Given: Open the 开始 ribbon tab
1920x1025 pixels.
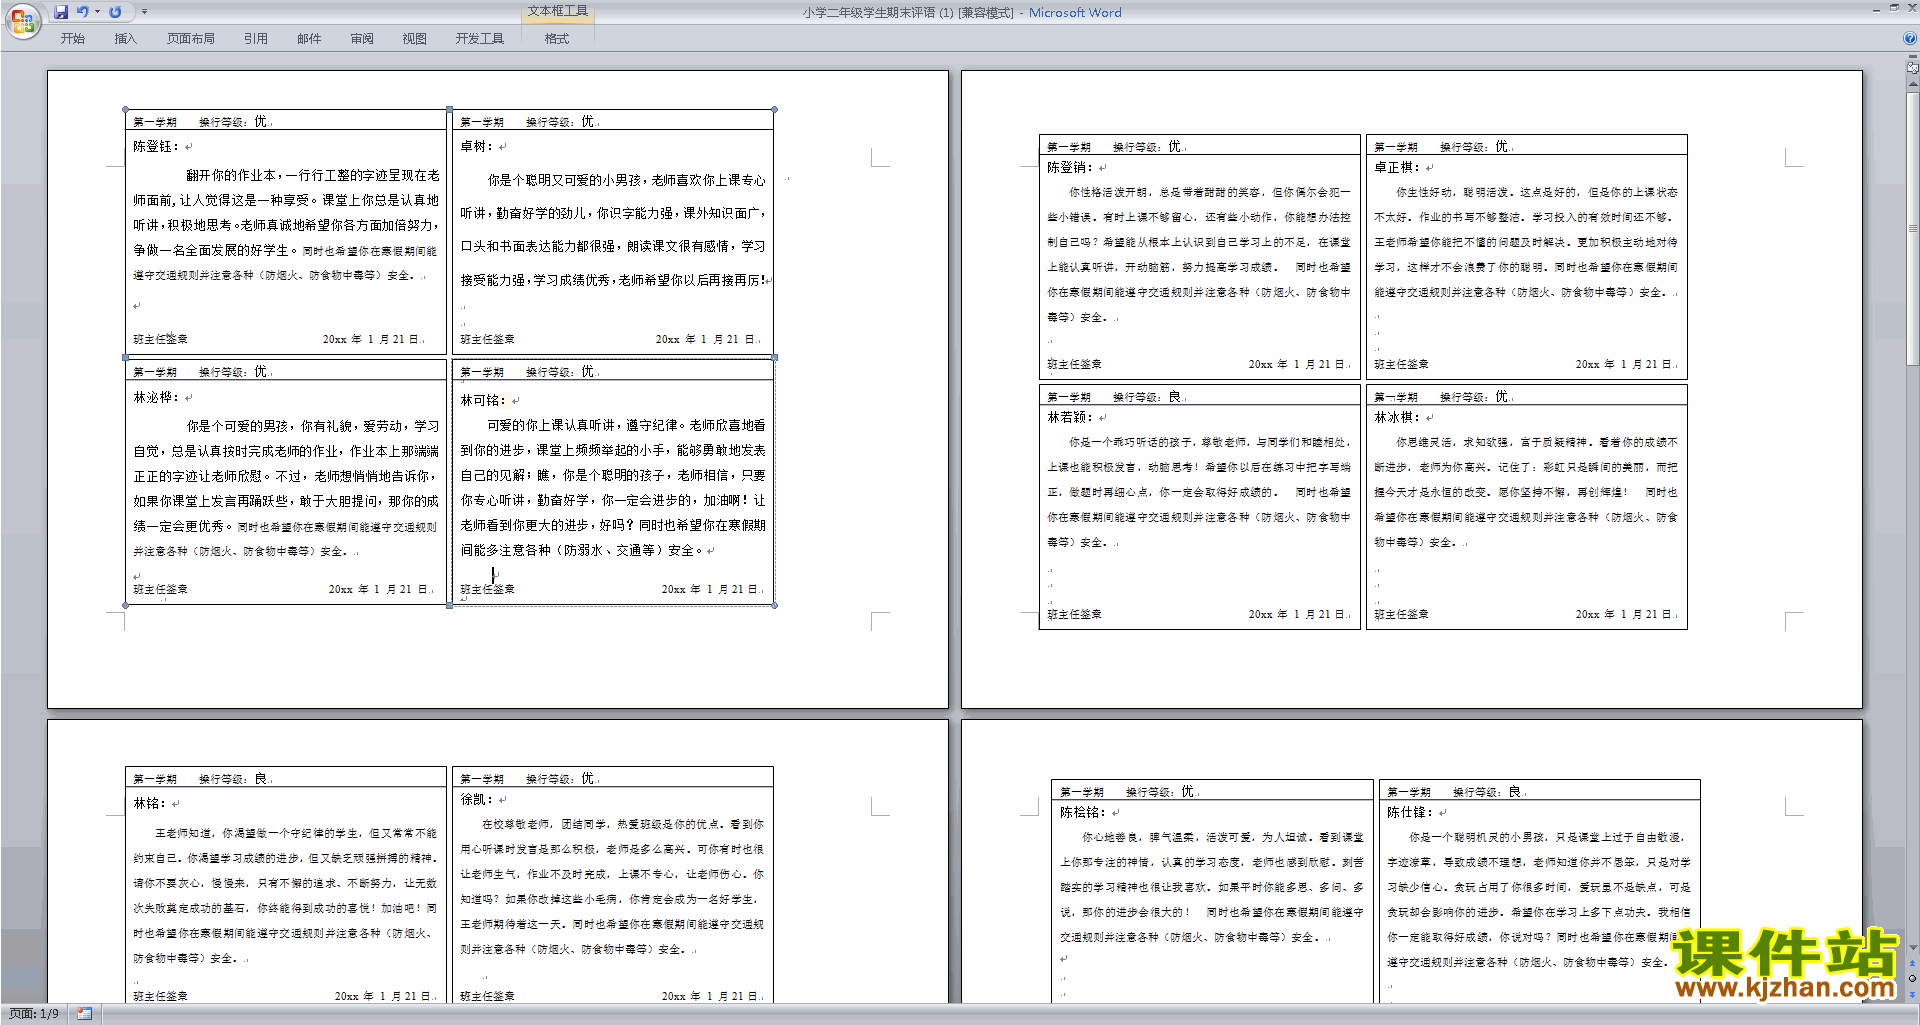Looking at the screenshot, I should point(72,38).
